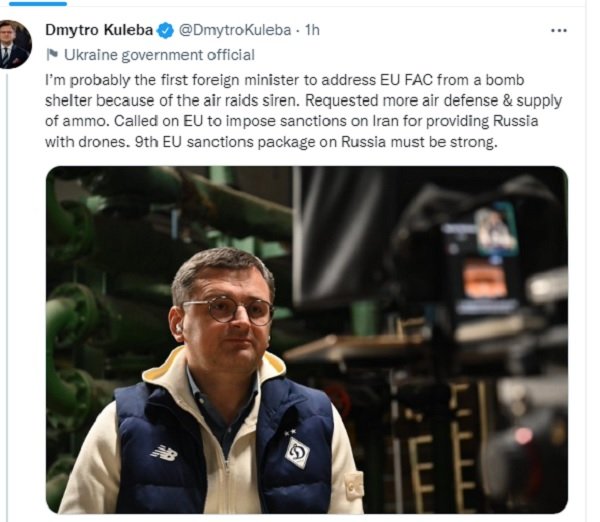
Task: Open the 1h timestamp link
Action: [x=312, y=30]
